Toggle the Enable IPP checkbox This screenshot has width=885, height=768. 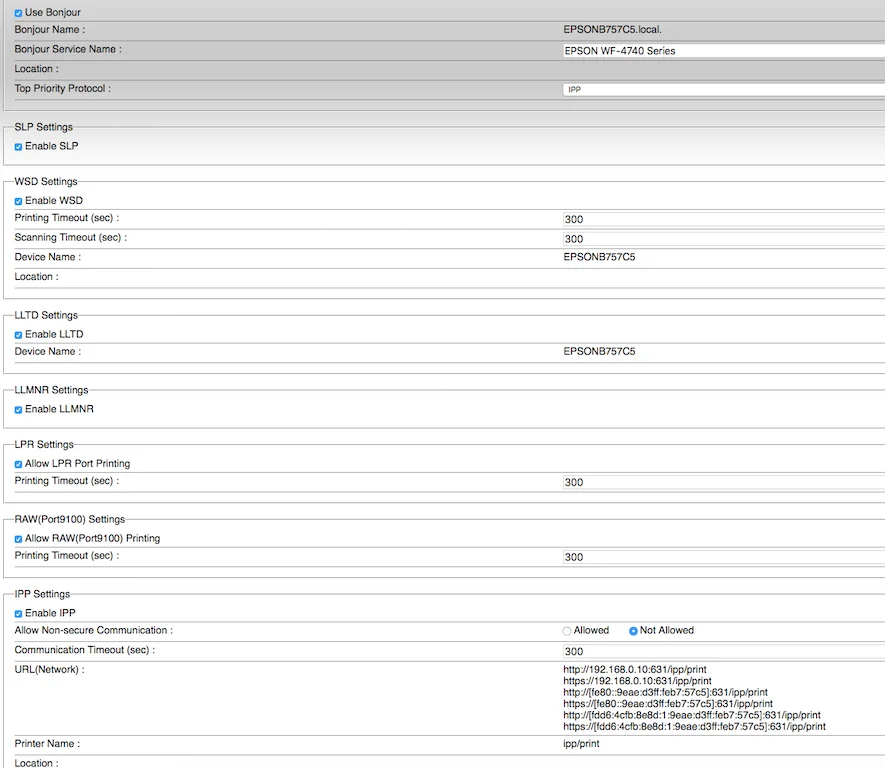tap(19, 614)
